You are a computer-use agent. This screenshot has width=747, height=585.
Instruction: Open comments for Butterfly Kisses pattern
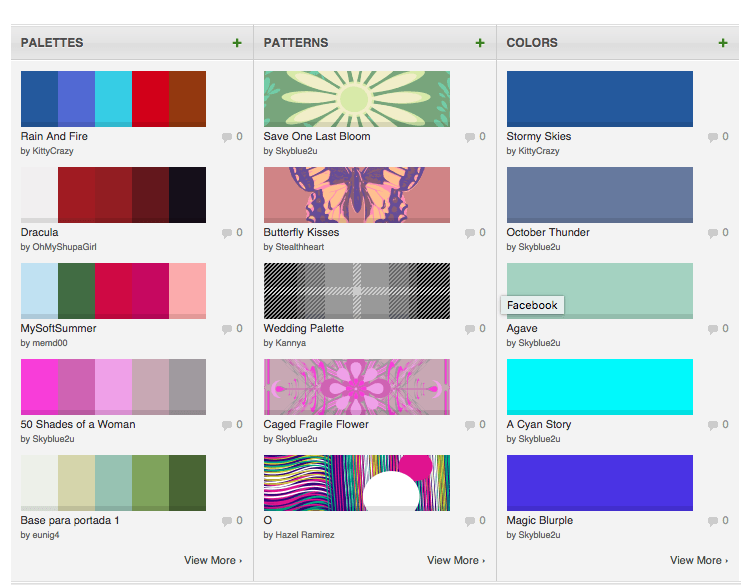tap(475, 232)
